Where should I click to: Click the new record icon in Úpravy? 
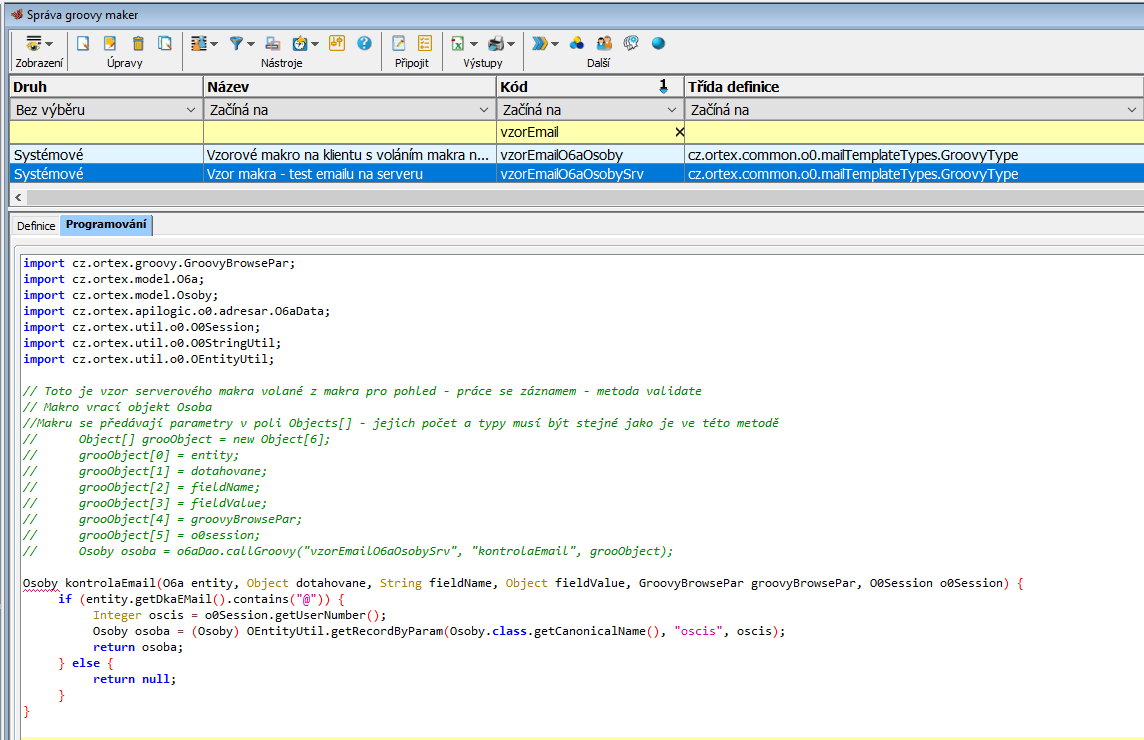pyautogui.click(x=84, y=44)
